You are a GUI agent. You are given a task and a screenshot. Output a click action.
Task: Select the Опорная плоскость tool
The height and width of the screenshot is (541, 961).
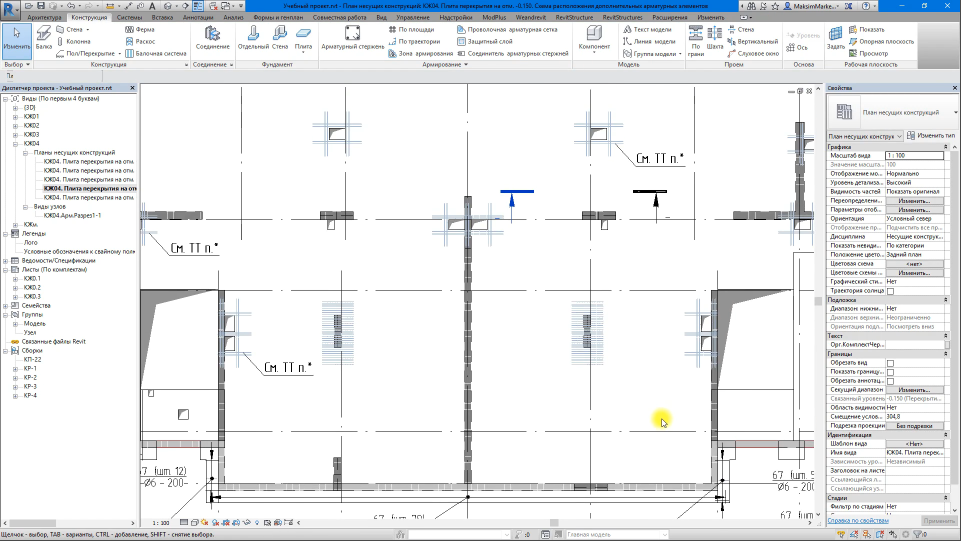881,42
